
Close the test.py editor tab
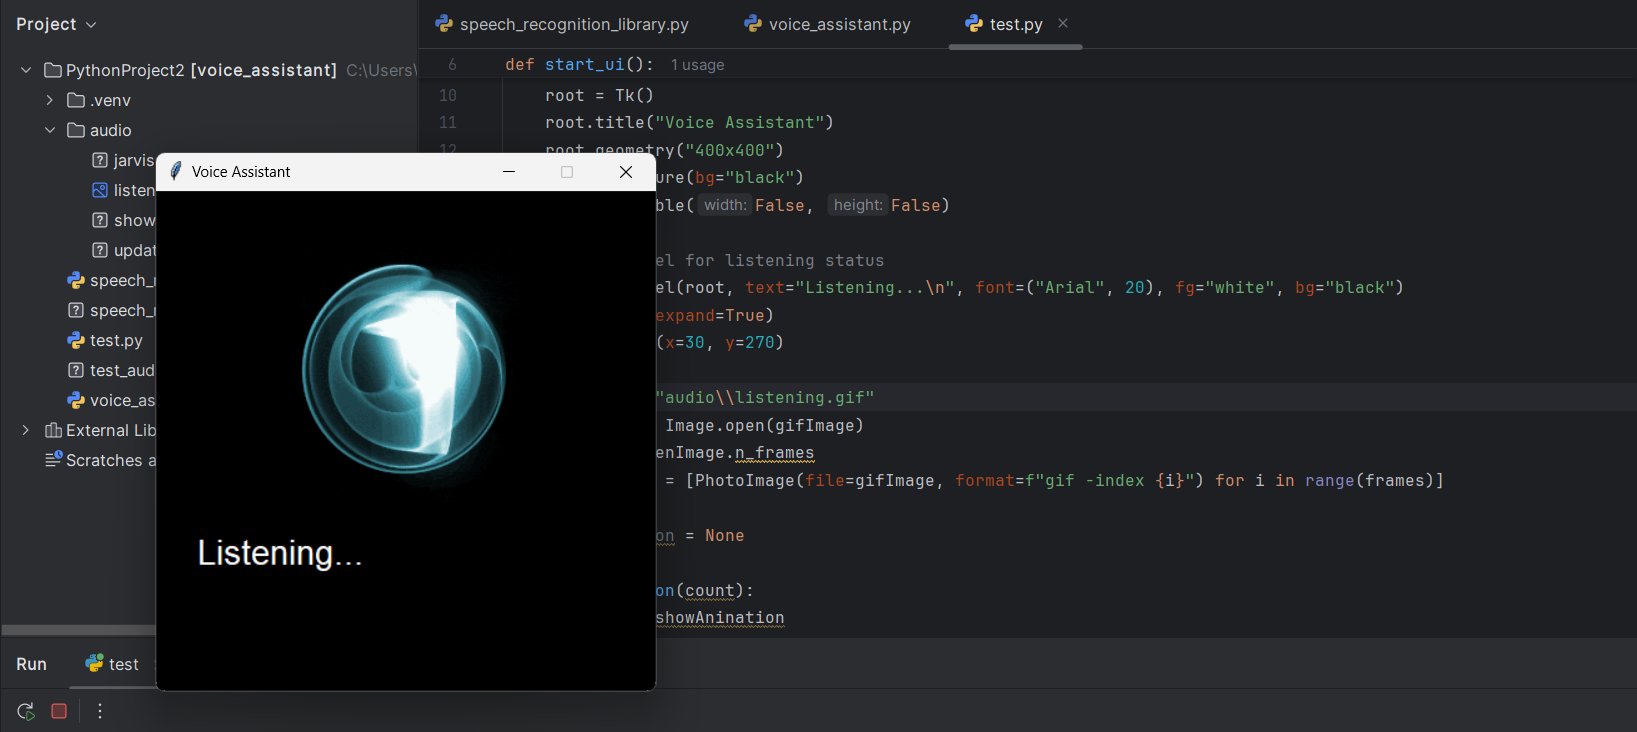coord(1063,23)
